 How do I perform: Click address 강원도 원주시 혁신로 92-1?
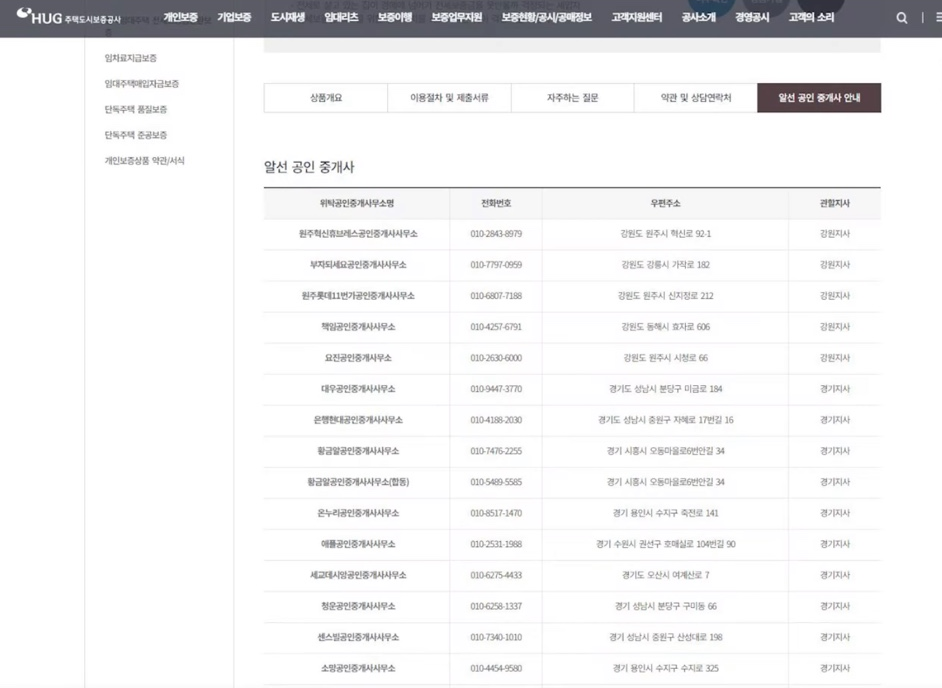pyautogui.click(x=666, y=234)
